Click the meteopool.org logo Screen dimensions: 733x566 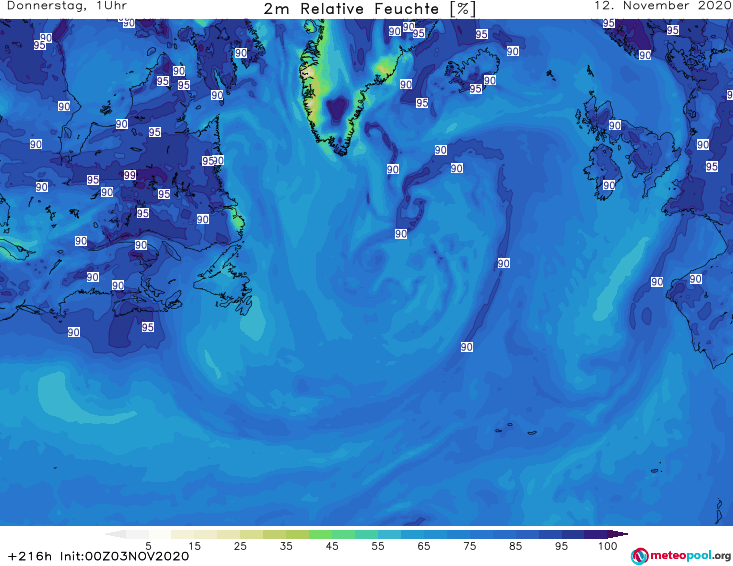tap(681, 556)
